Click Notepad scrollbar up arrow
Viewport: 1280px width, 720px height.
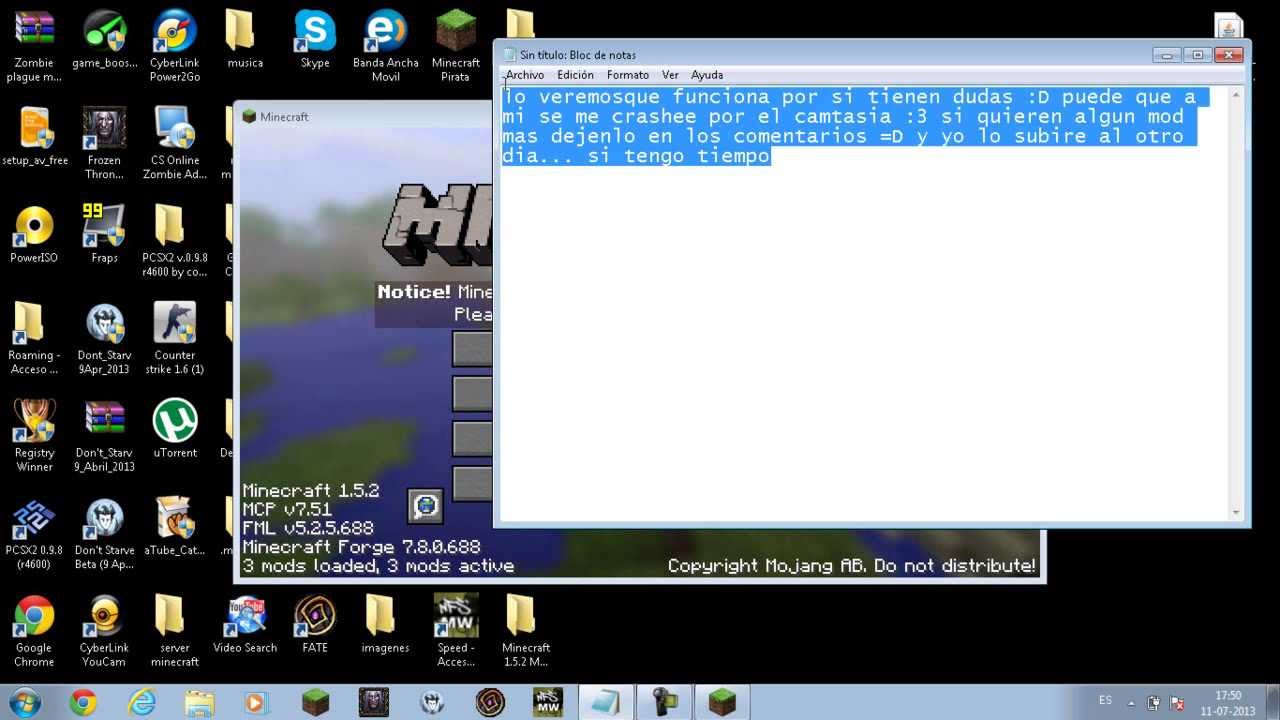coord(1236,95)
